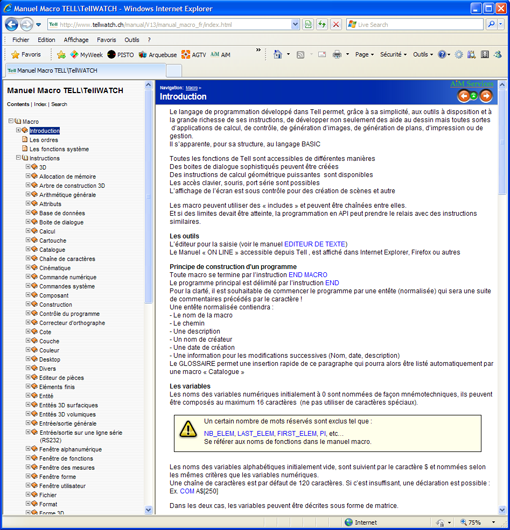Image resolution: width=510 pixels, height=530 pixels.
Task: Click the Refresh page icon
Action: [x=322, y=24]
